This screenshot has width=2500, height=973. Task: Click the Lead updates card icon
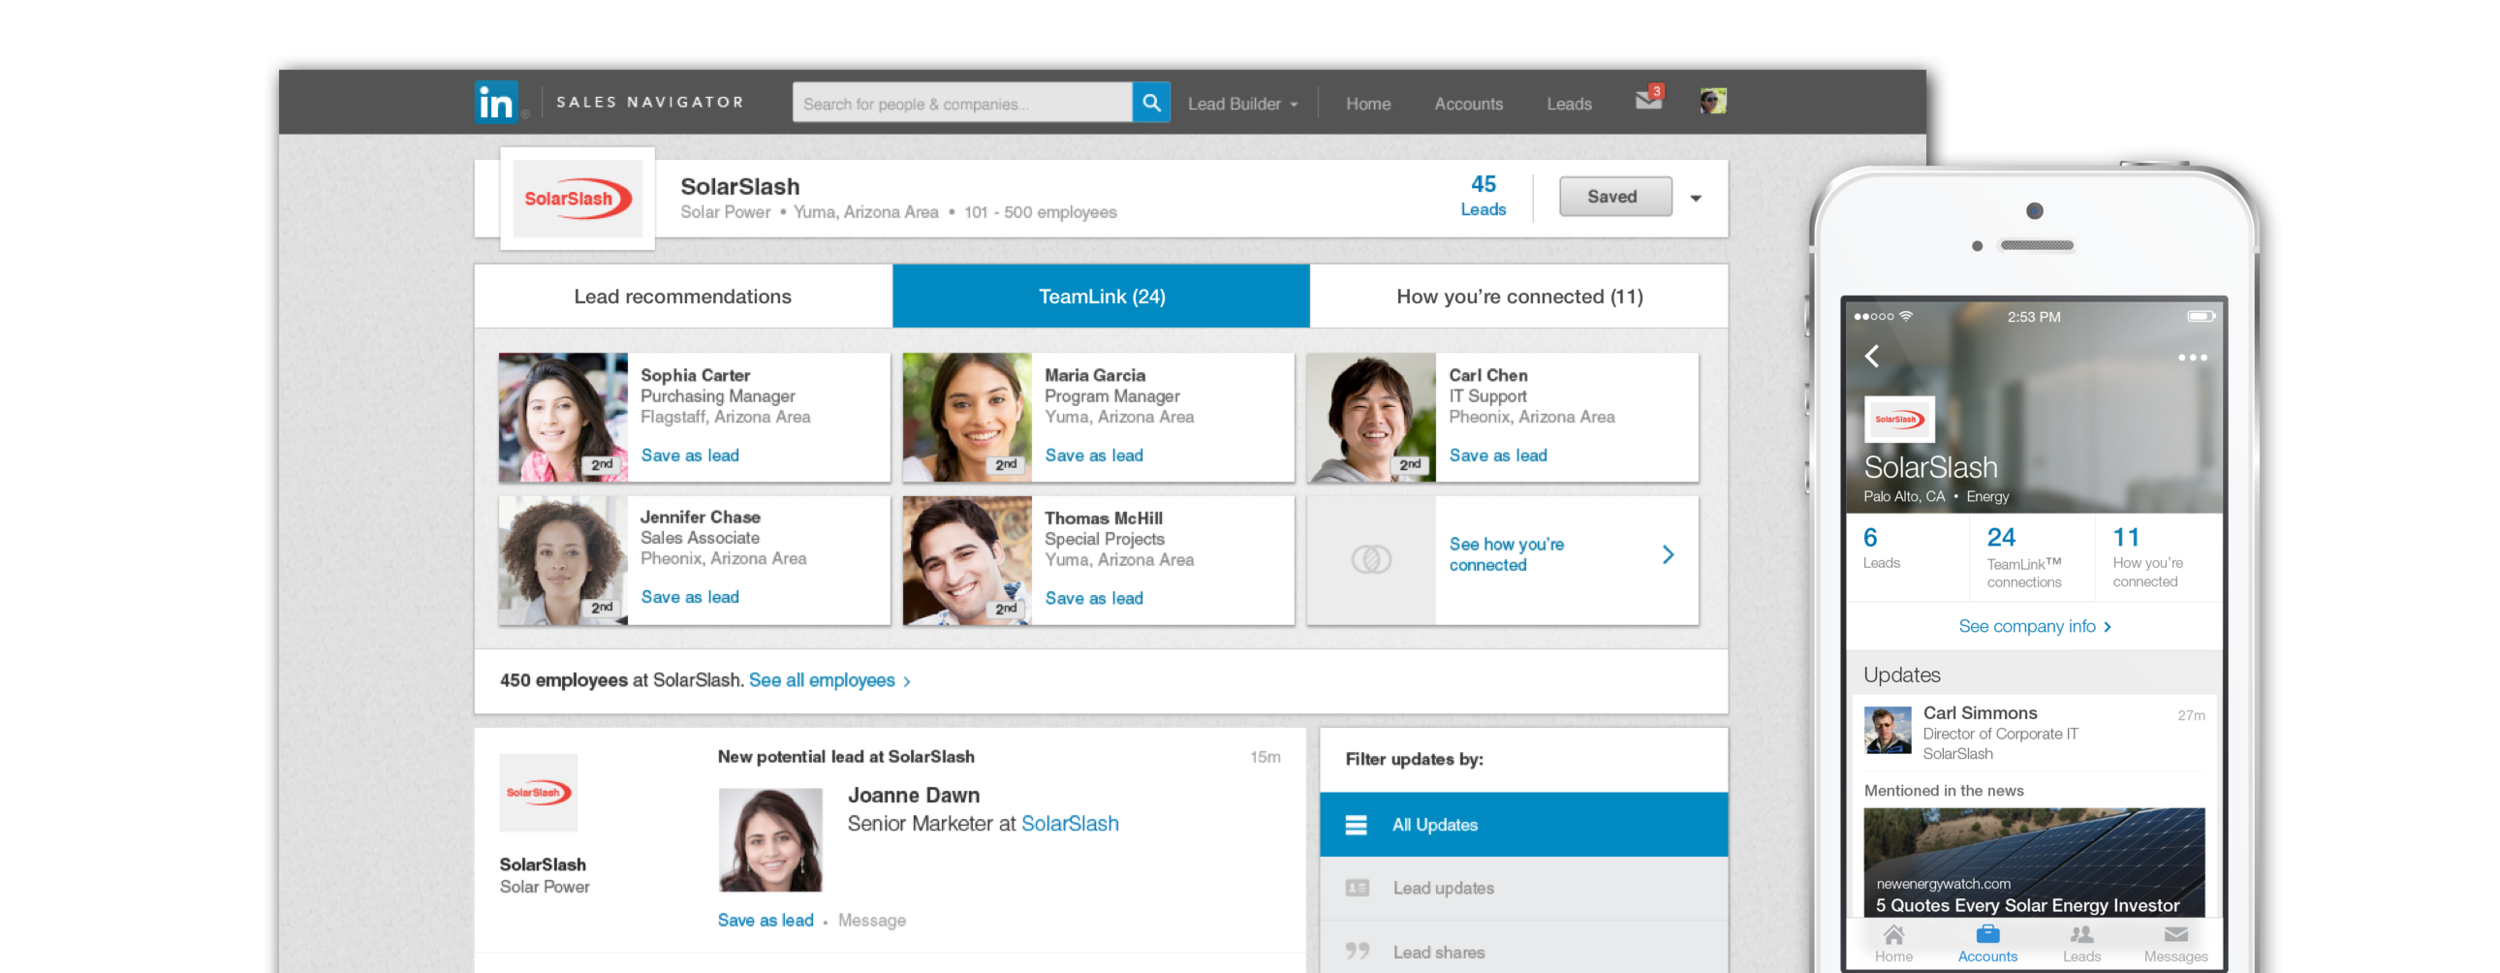(1357, 888)
